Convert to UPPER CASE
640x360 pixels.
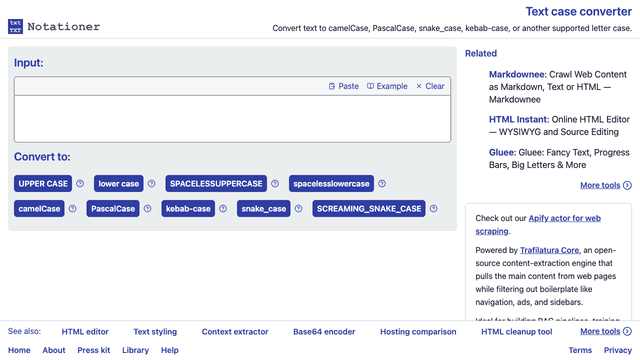tap(43, 184)
